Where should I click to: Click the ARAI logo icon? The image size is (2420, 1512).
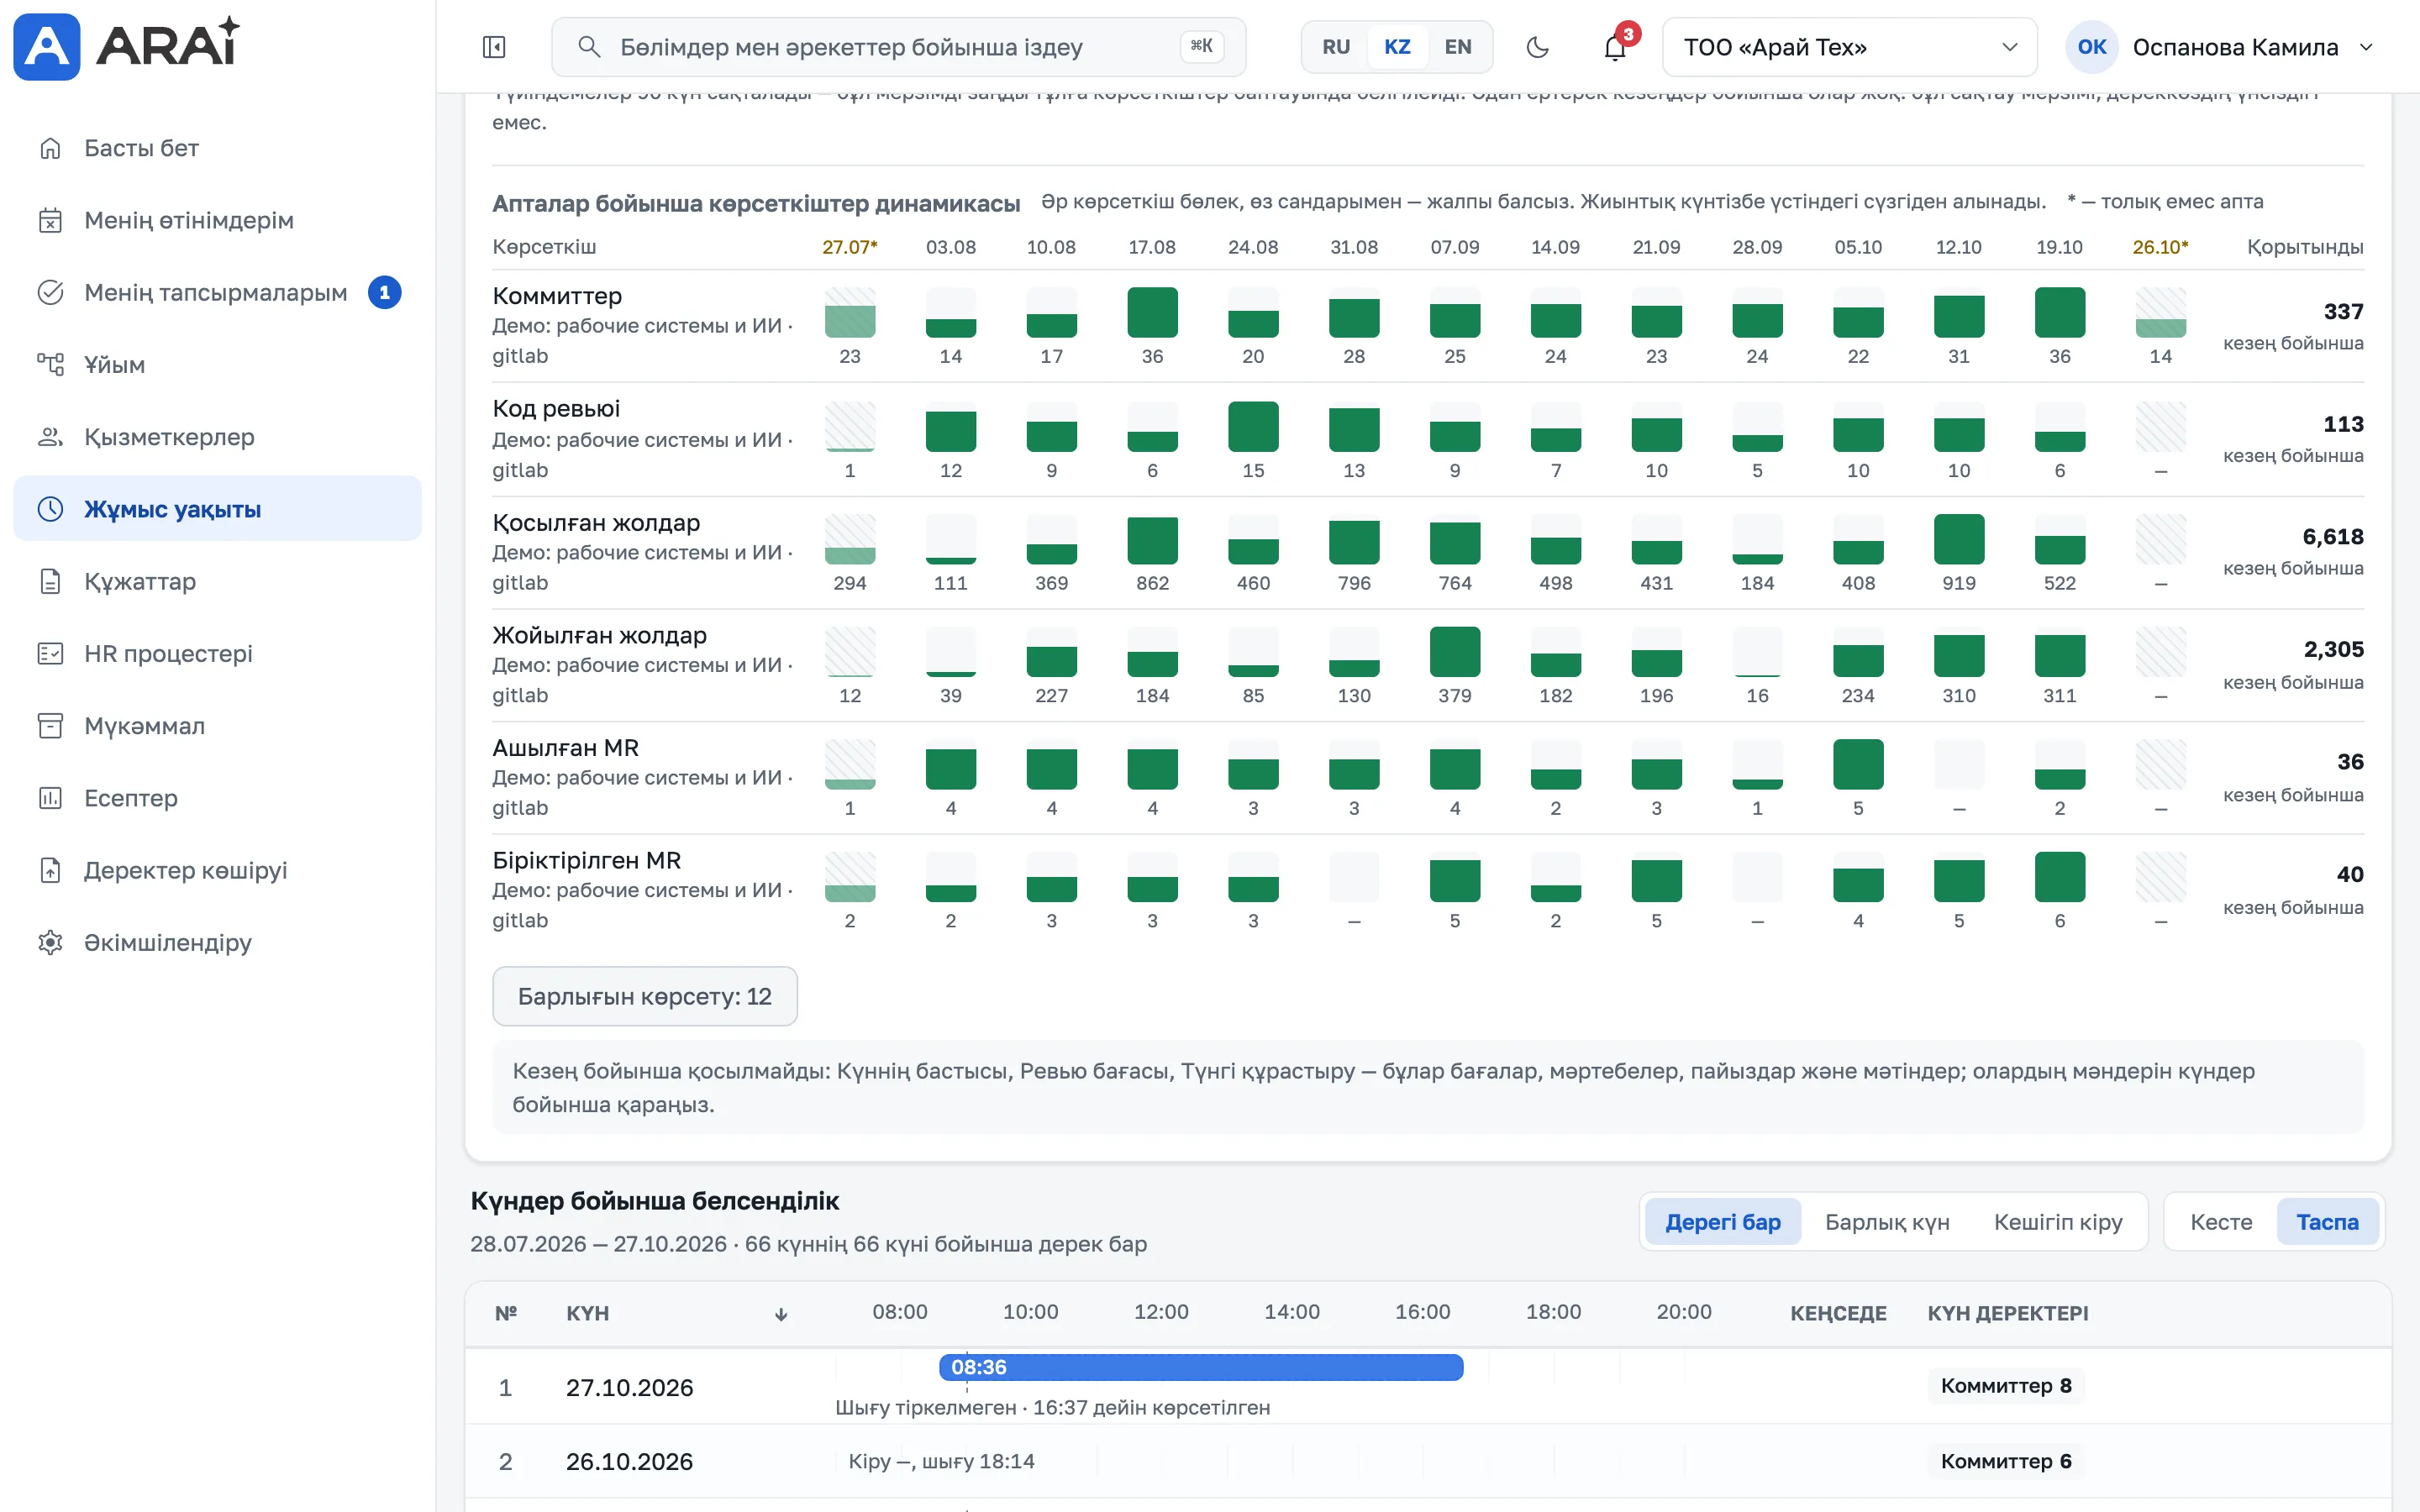(46, 46)
